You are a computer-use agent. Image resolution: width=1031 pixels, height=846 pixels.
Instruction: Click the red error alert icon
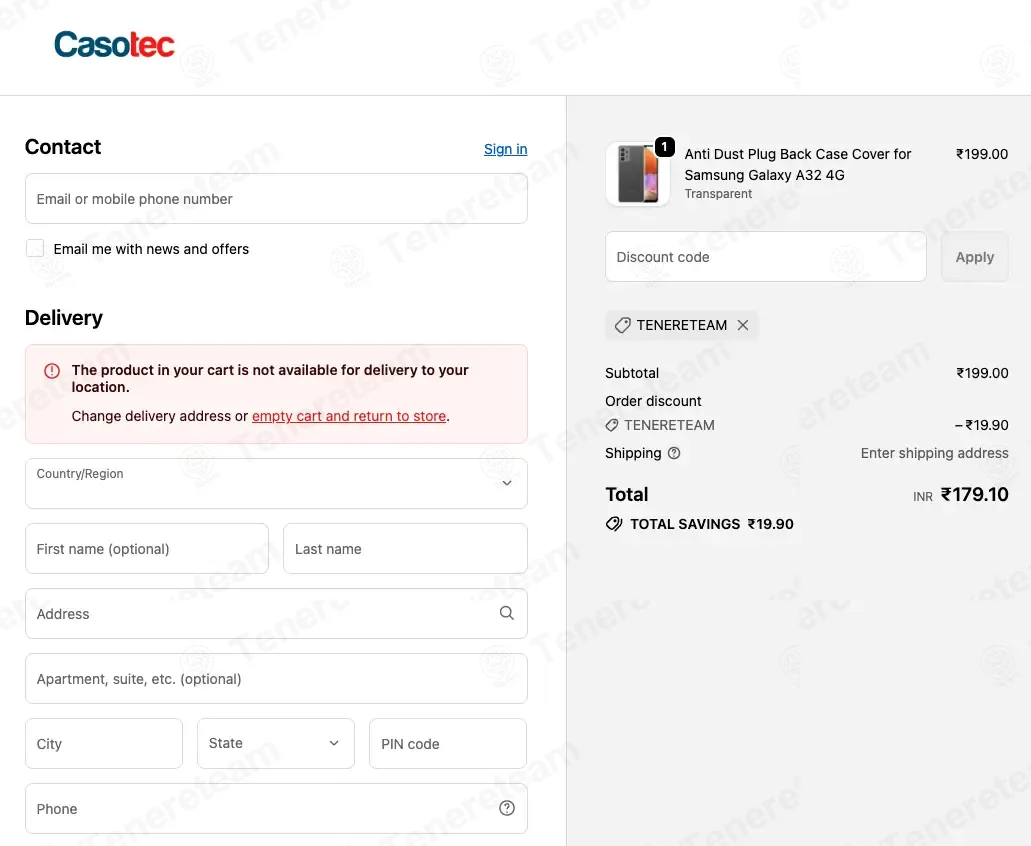click(52, 371)
